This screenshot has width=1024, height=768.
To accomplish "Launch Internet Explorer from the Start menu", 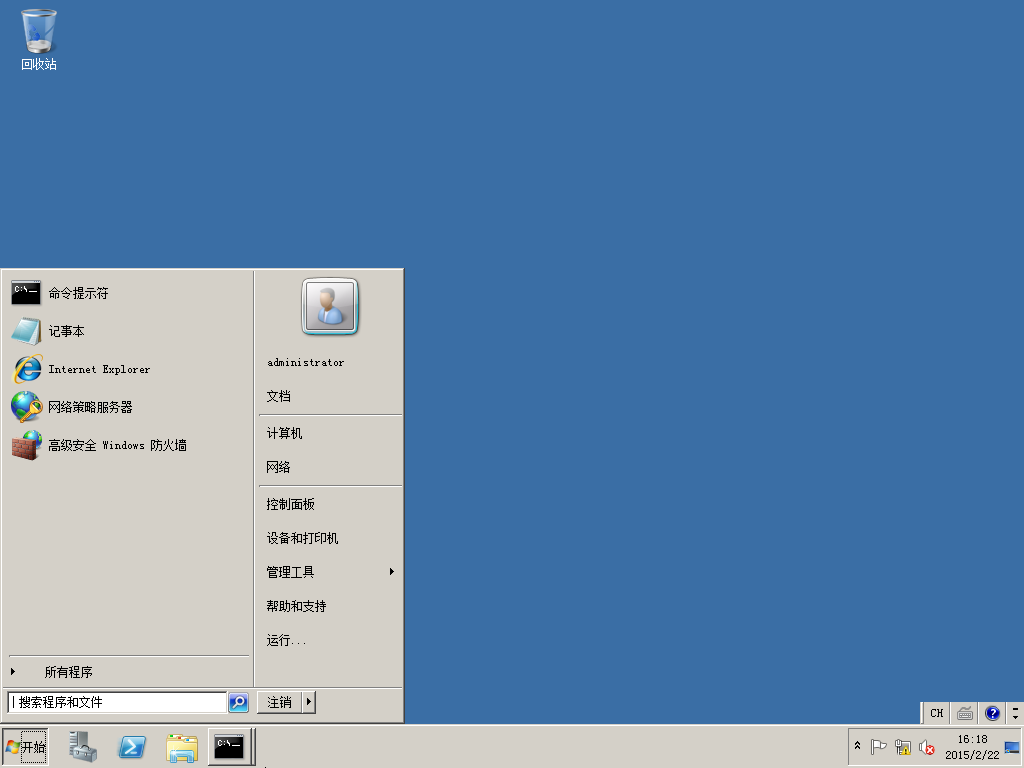I will tap(127, 369).
